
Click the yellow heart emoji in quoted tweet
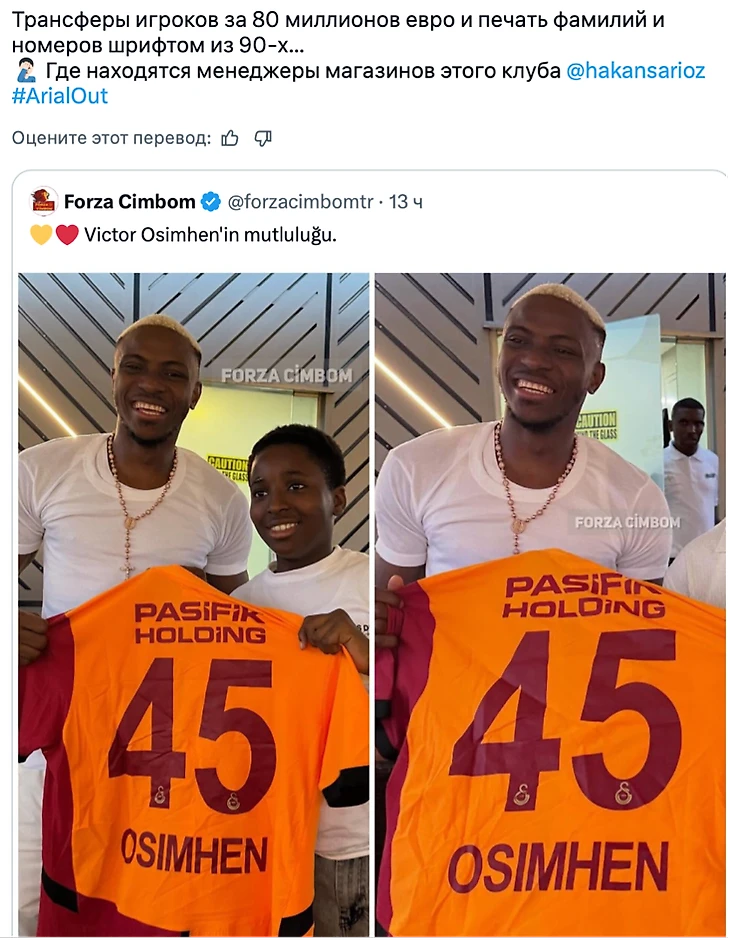pos(41,235)
